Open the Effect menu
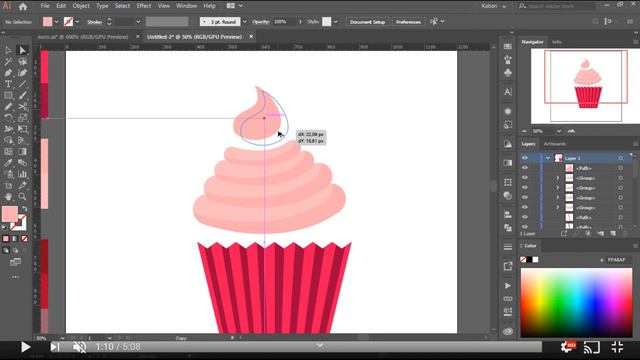Image resolution: width=640 pixels, height=360 pixels. coord(144,6)
